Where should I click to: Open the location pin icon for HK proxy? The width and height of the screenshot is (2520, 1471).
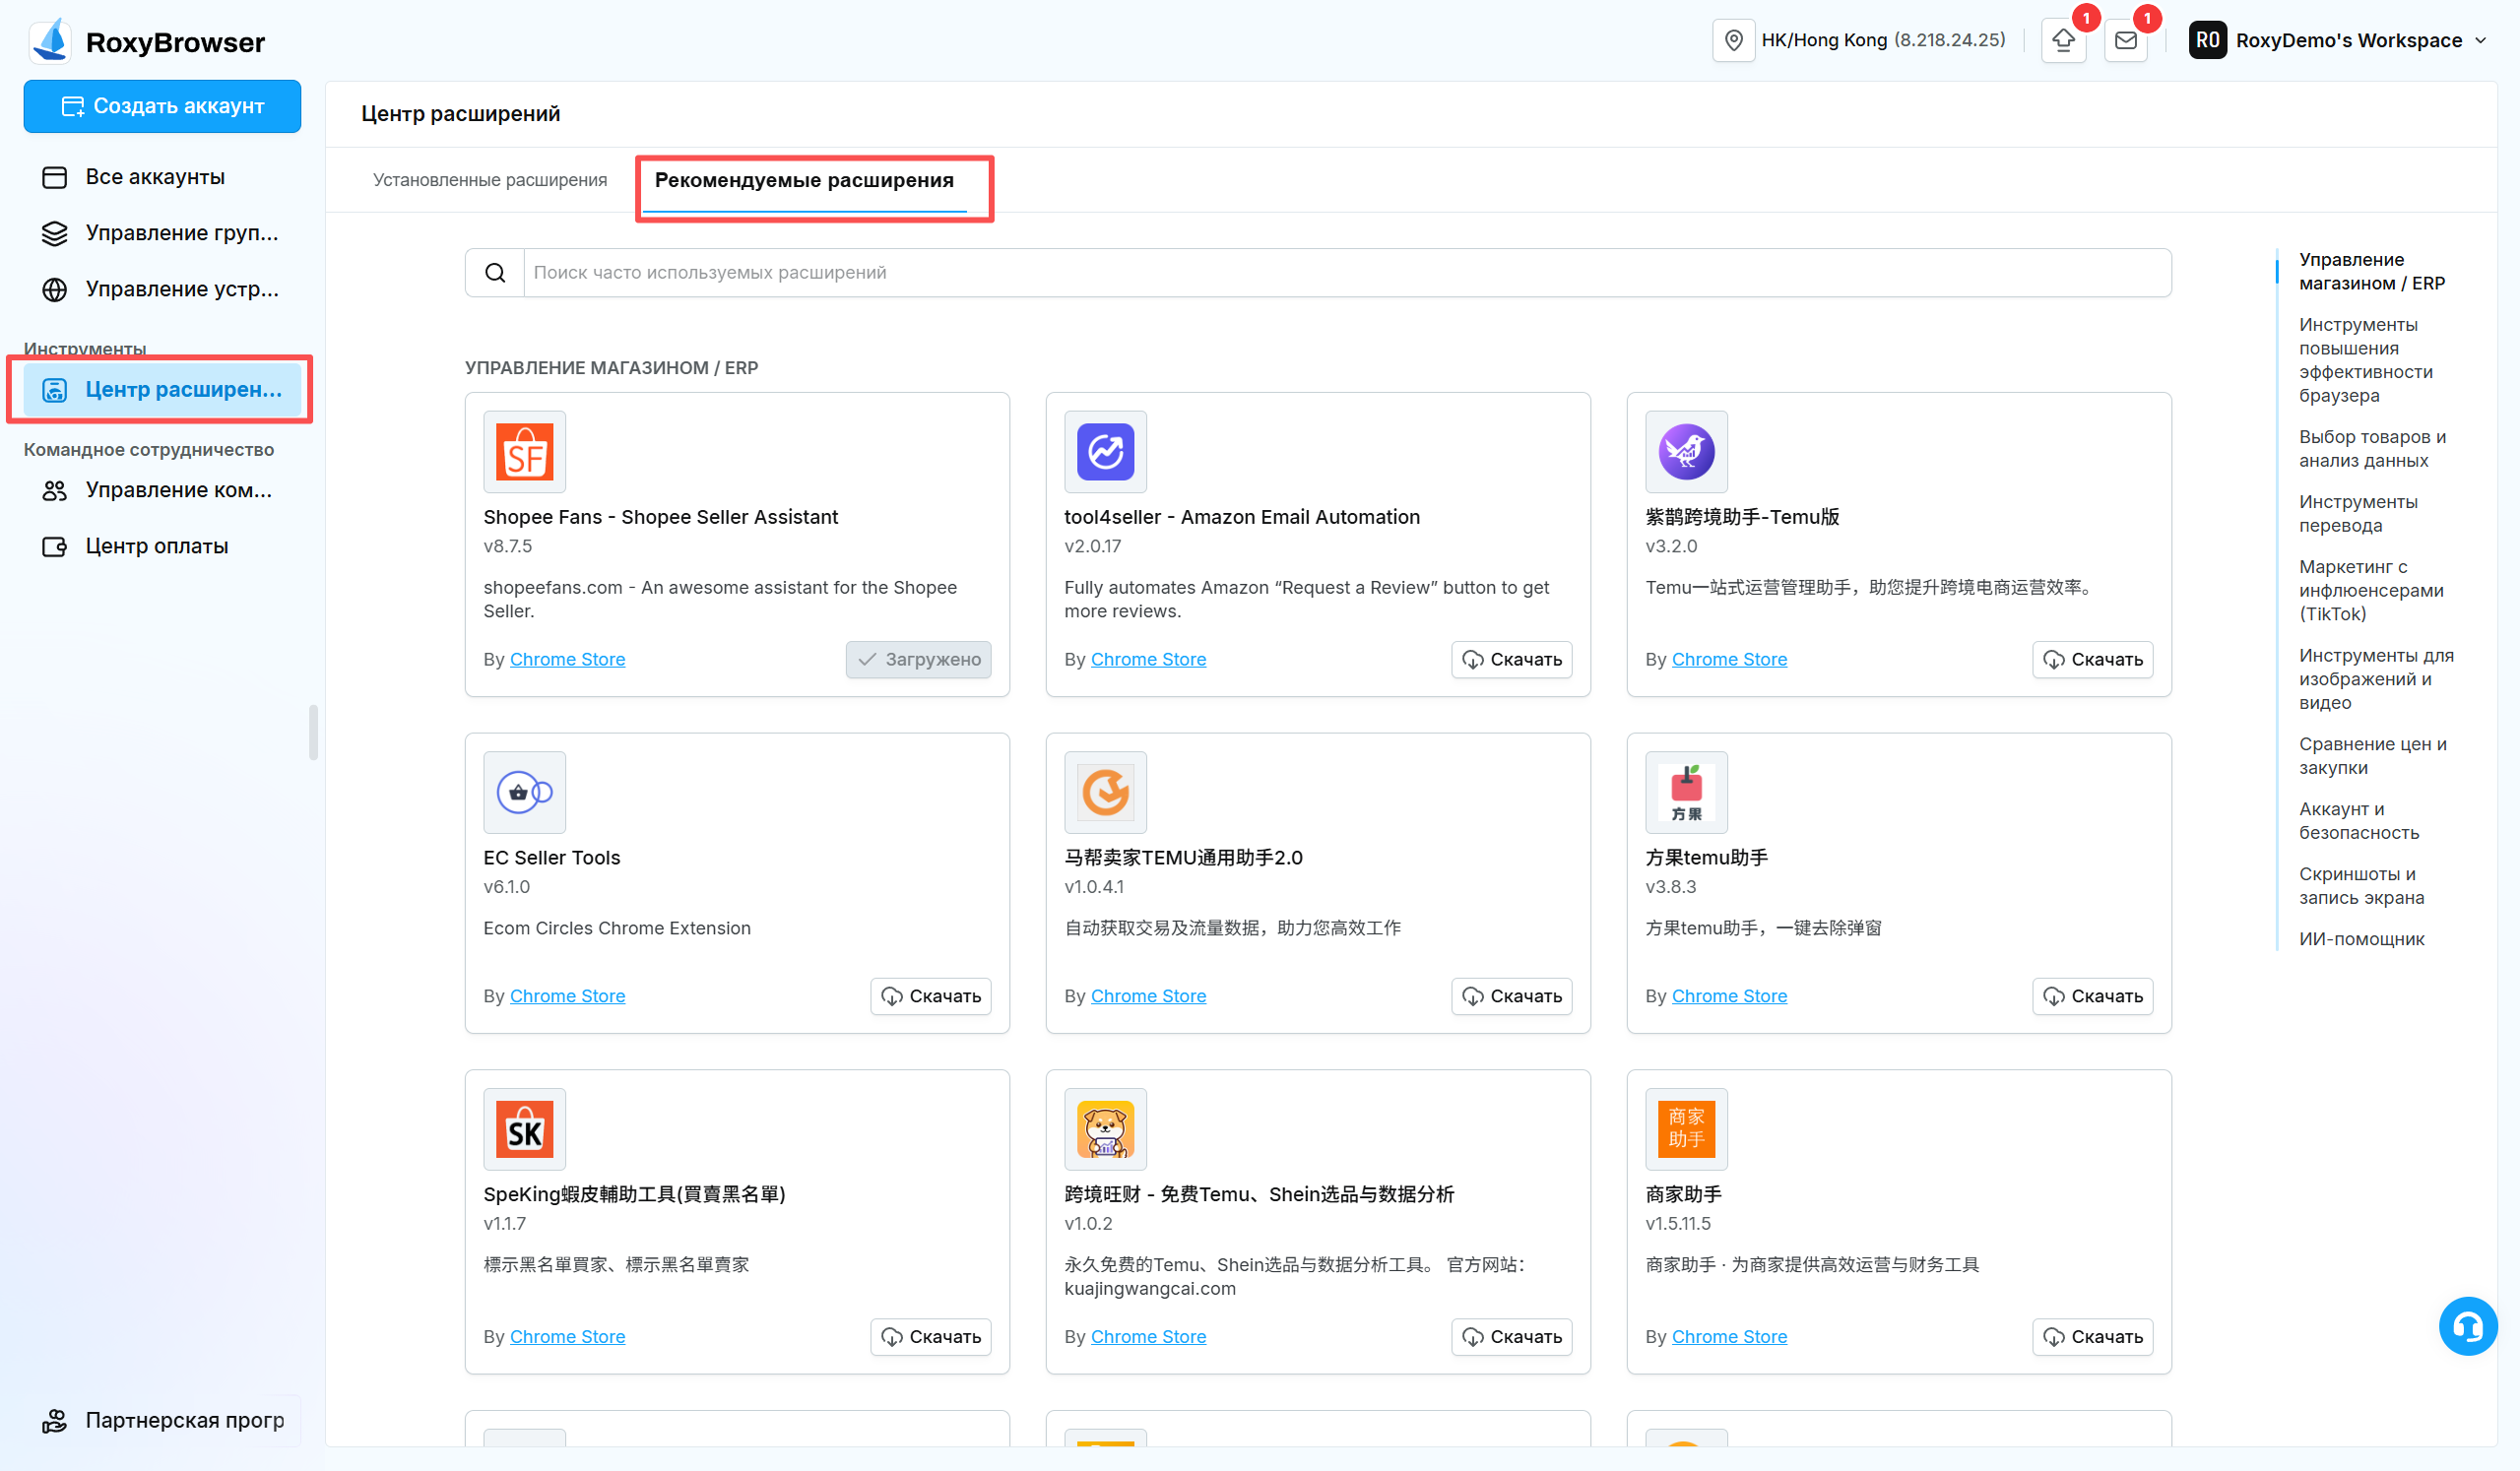[x=1734, y=40]
